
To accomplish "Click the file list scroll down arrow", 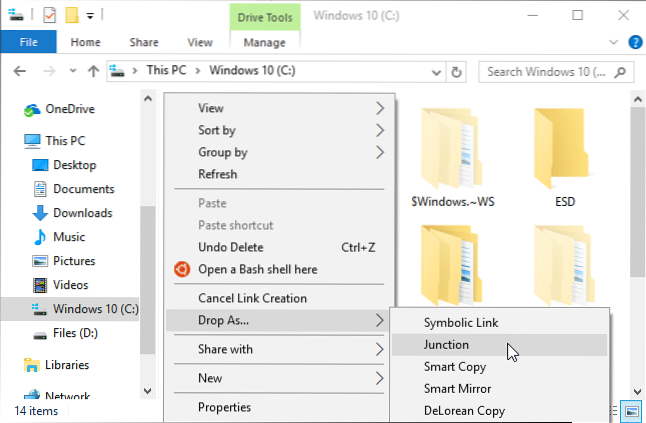I will click(638, 391).
